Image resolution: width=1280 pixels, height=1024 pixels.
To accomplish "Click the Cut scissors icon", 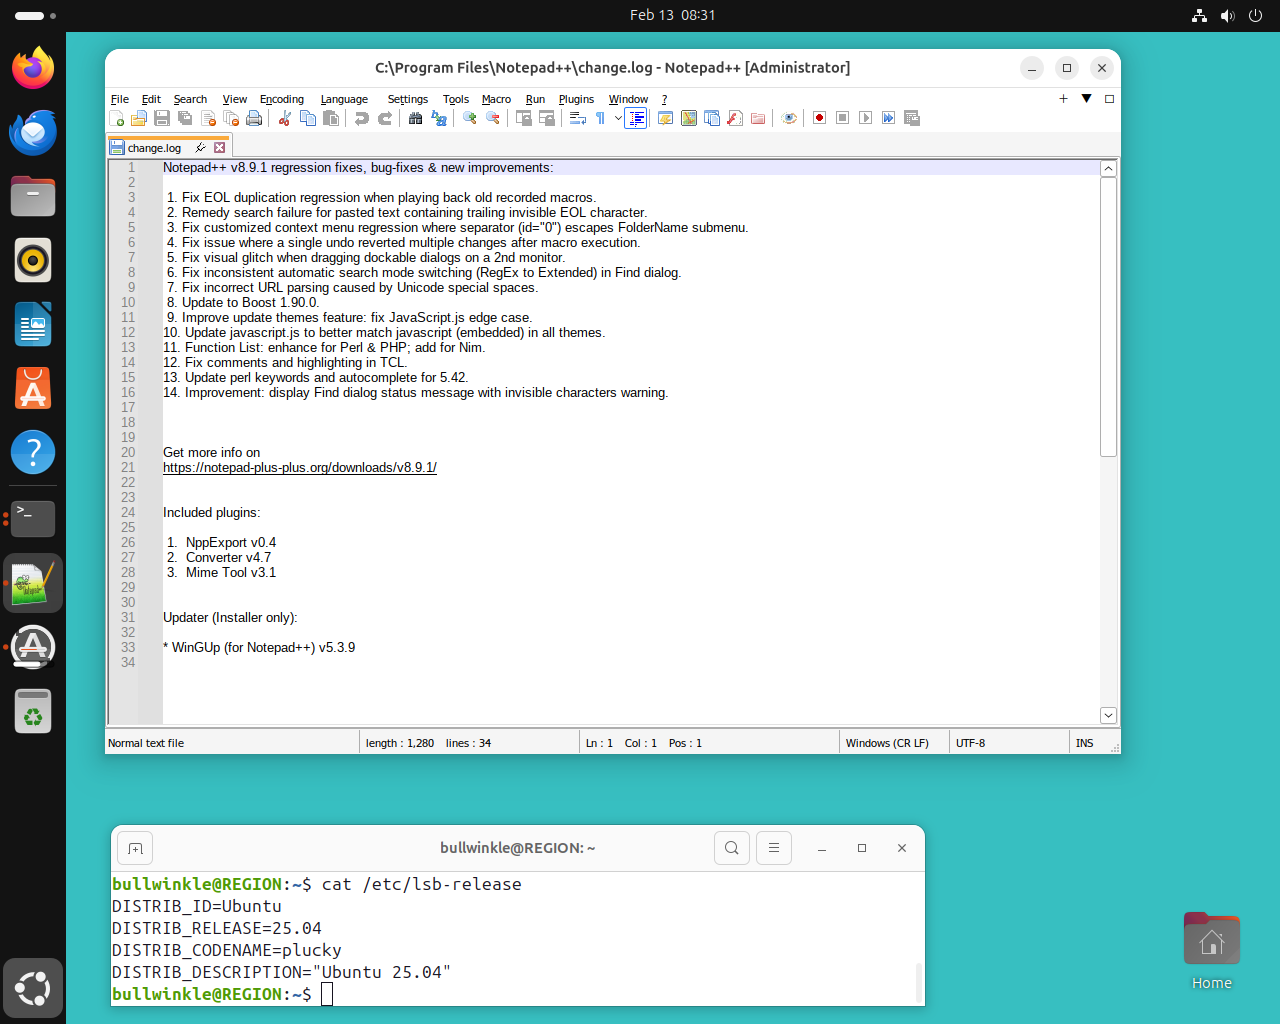I will (x=284, y=118).
